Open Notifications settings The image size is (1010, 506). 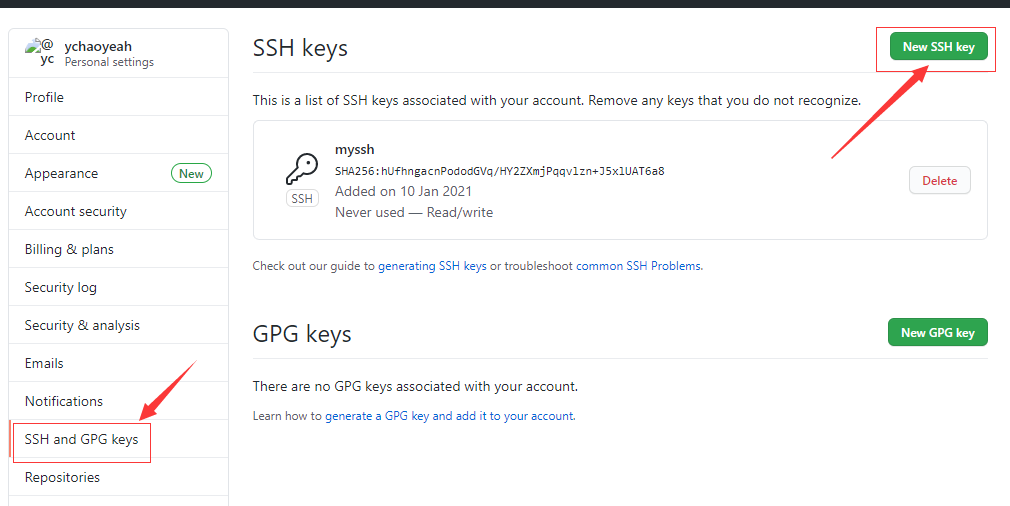tap(119, 401)
